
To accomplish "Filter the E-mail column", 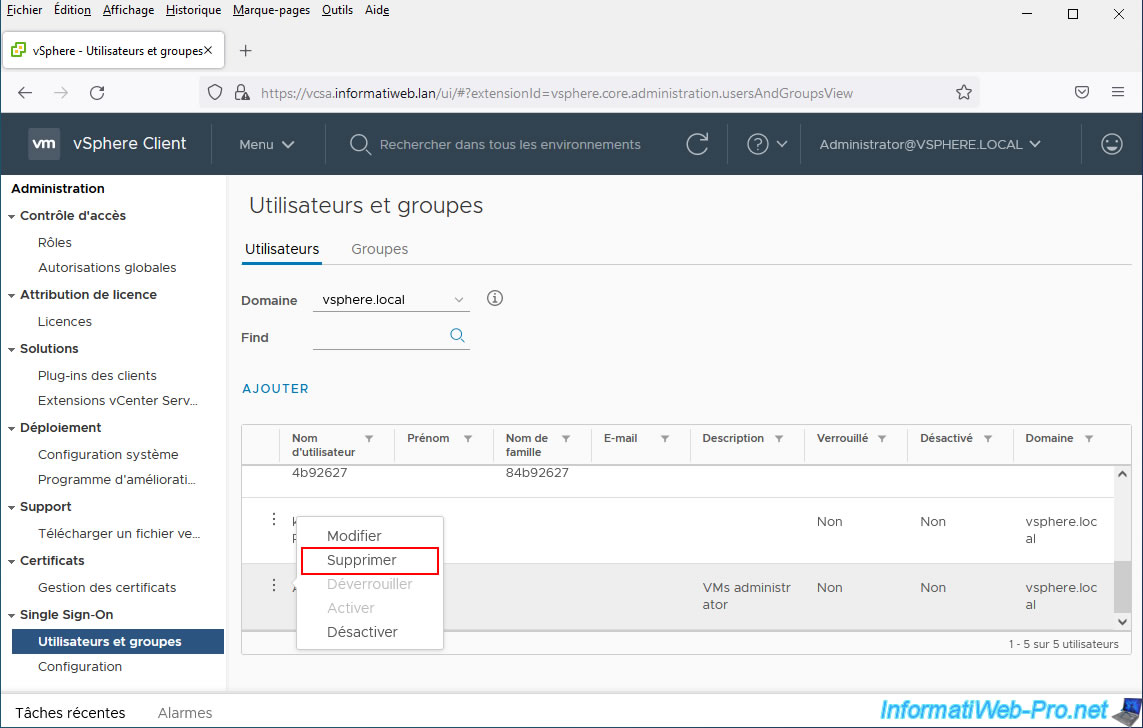I will pyautogui.click(x=665, y=439).
